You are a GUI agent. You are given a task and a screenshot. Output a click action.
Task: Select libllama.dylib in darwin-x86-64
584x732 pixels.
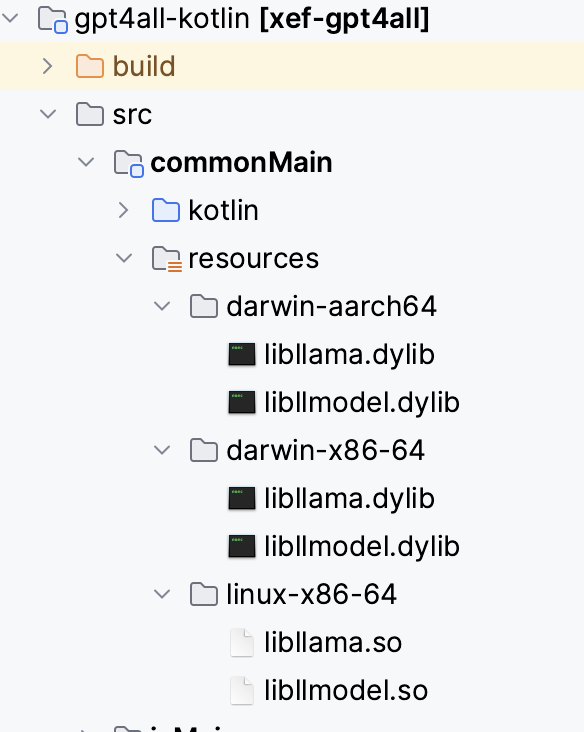(x=350, y=498)
